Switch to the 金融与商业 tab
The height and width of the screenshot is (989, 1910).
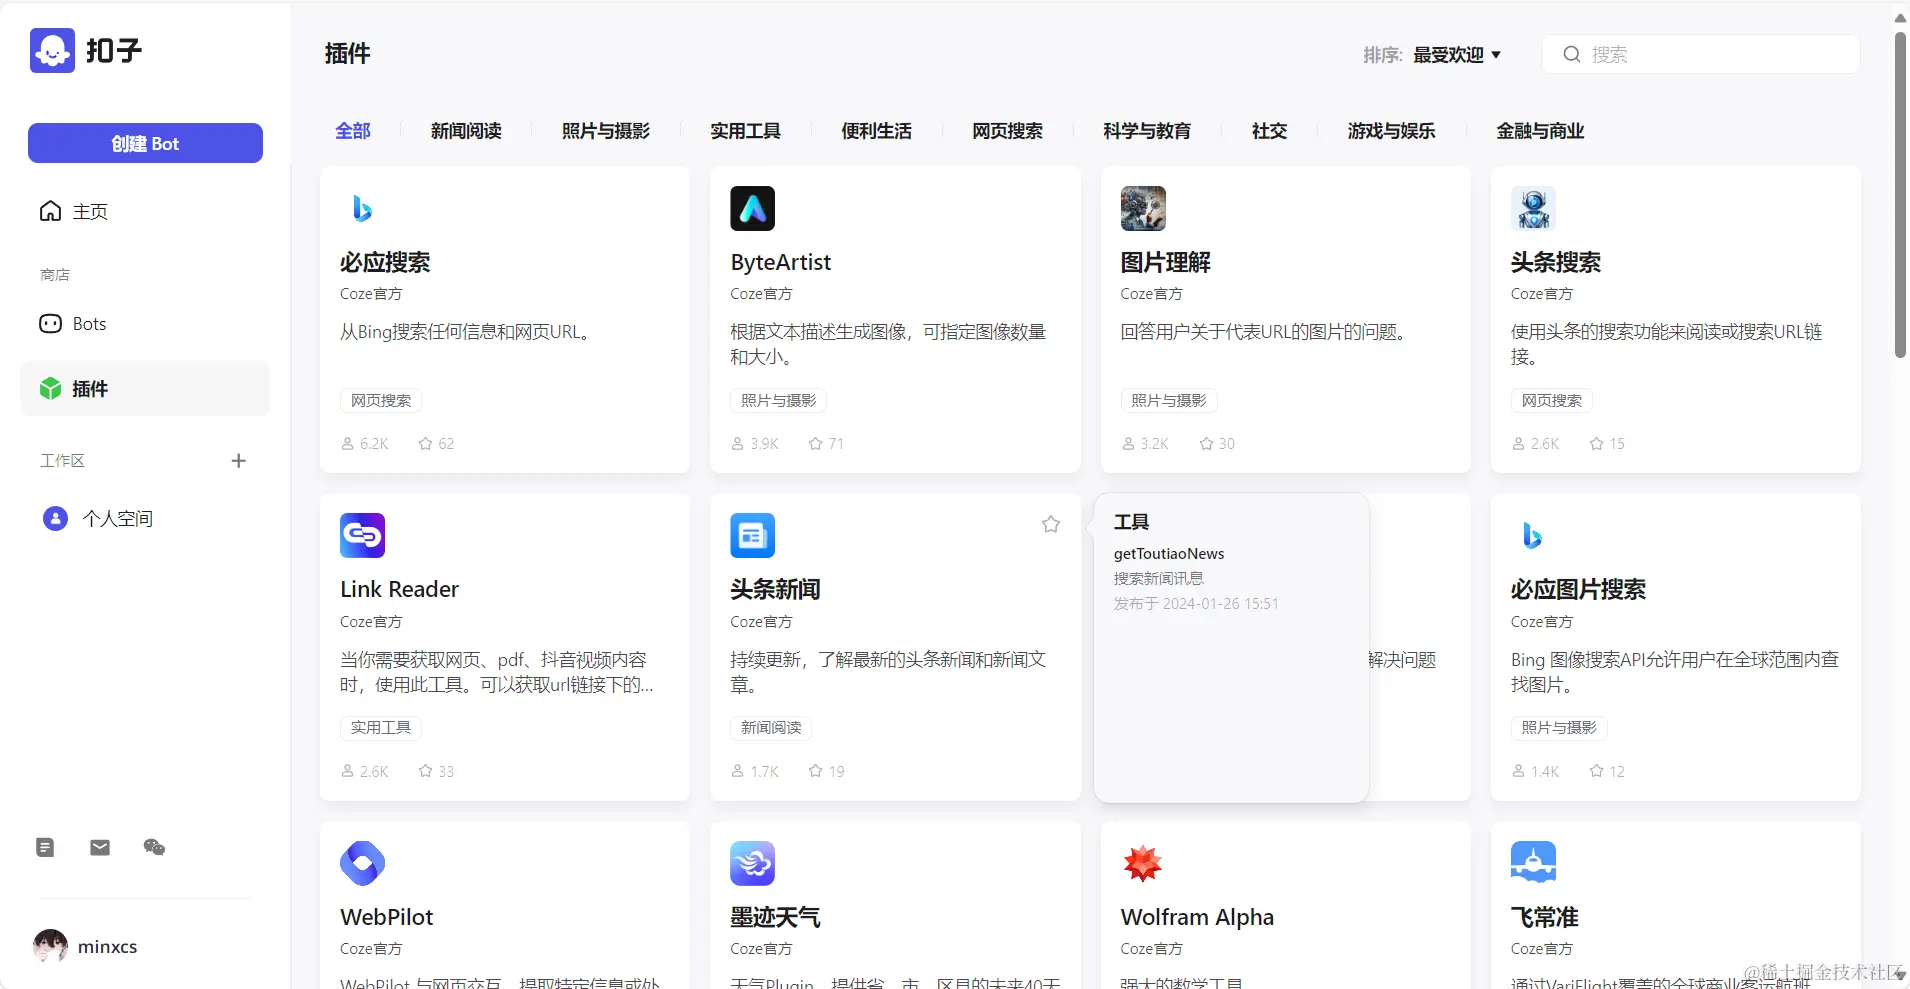coord(1541,131)
